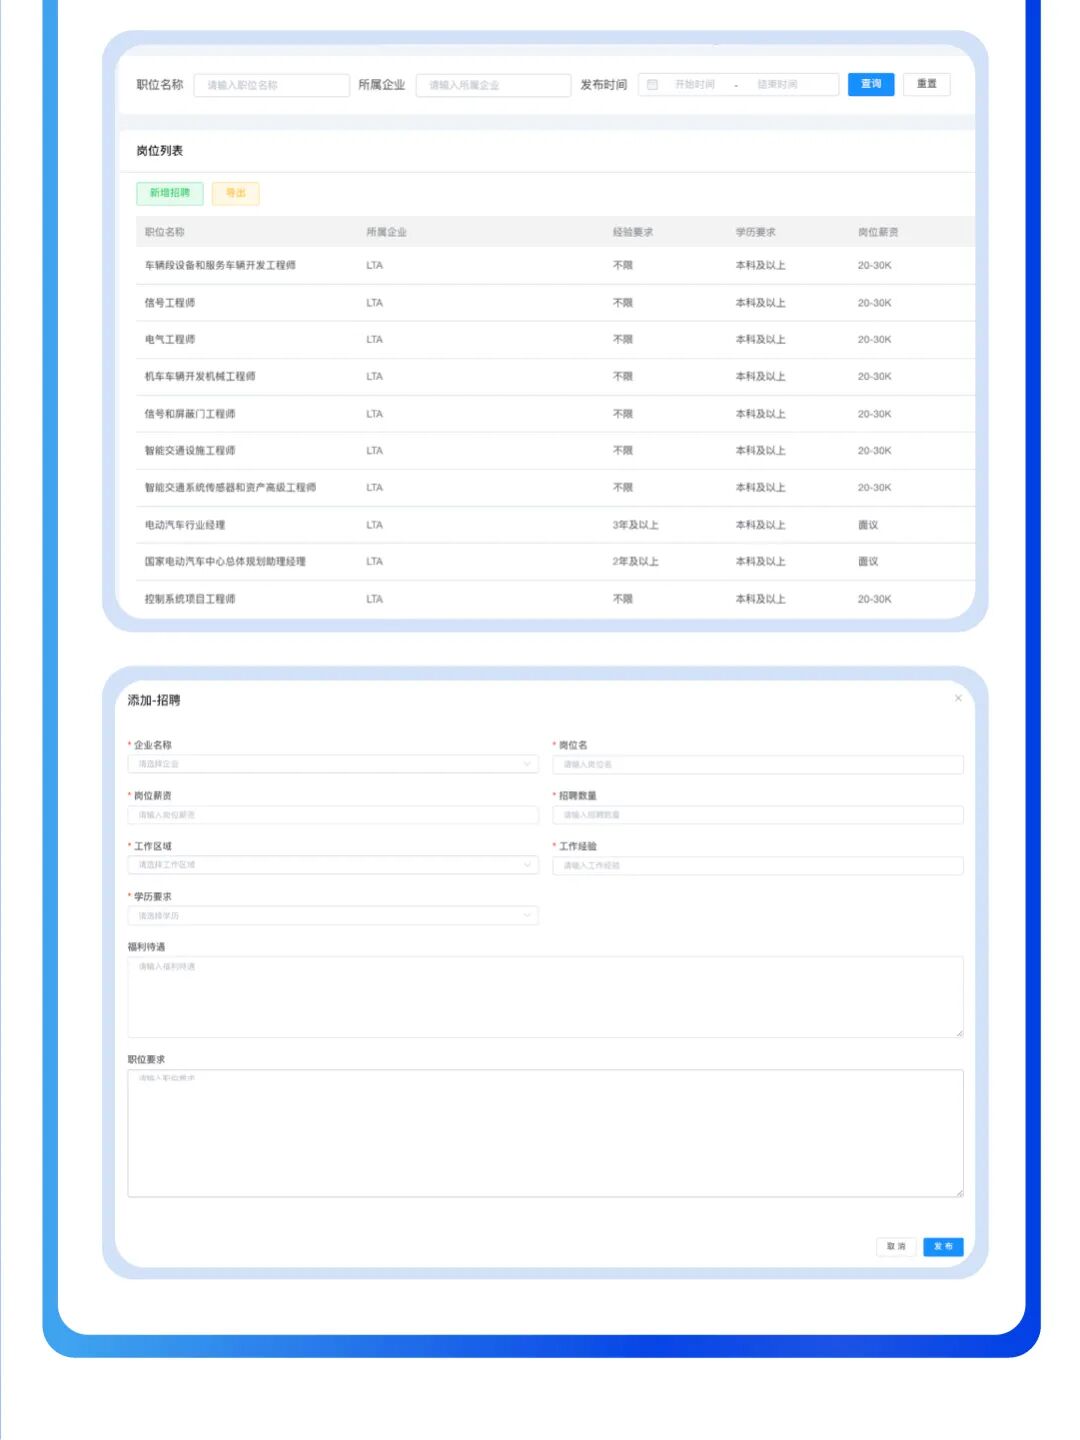Select row 国家电动汽车中心总体规划助理经理
The width and height of the screenshot is (1080, 1440).
coord(555,561)
